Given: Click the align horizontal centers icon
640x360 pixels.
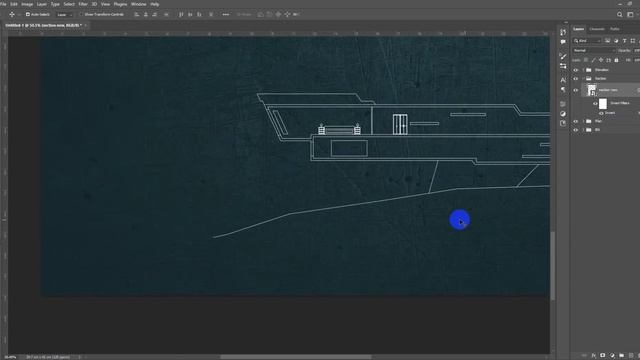Looking at the screenshot, I should pyautogui.click(x=146, y=14).
